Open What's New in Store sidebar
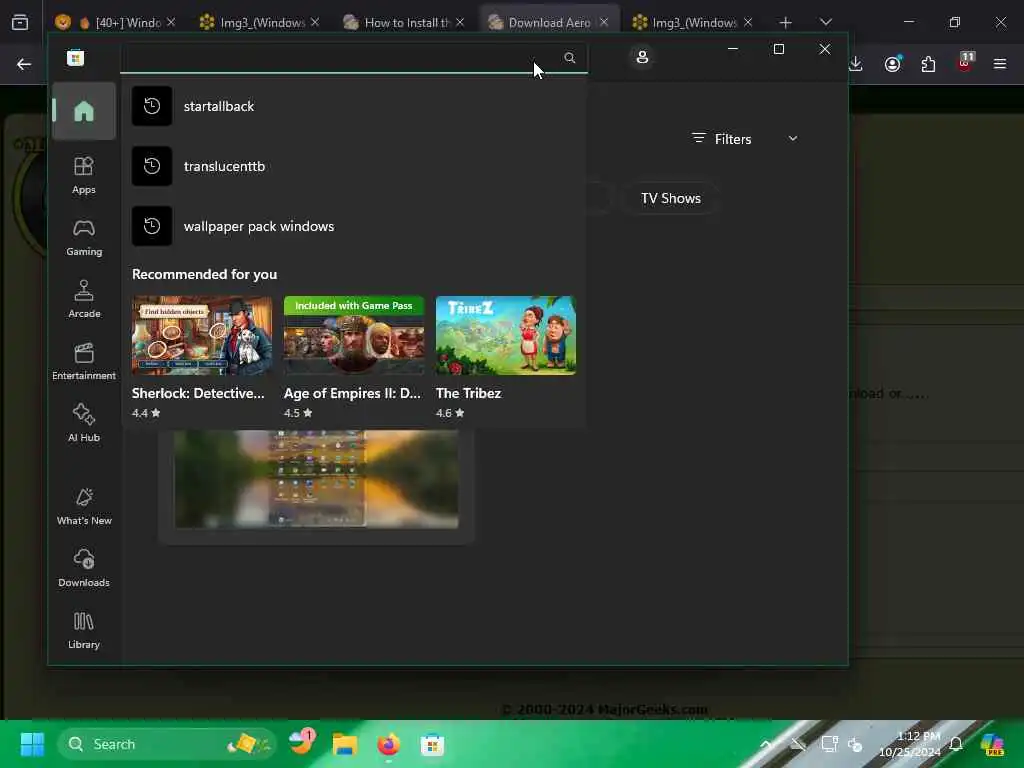Viewport: 1024px width, 768px height. pos(84,507)
